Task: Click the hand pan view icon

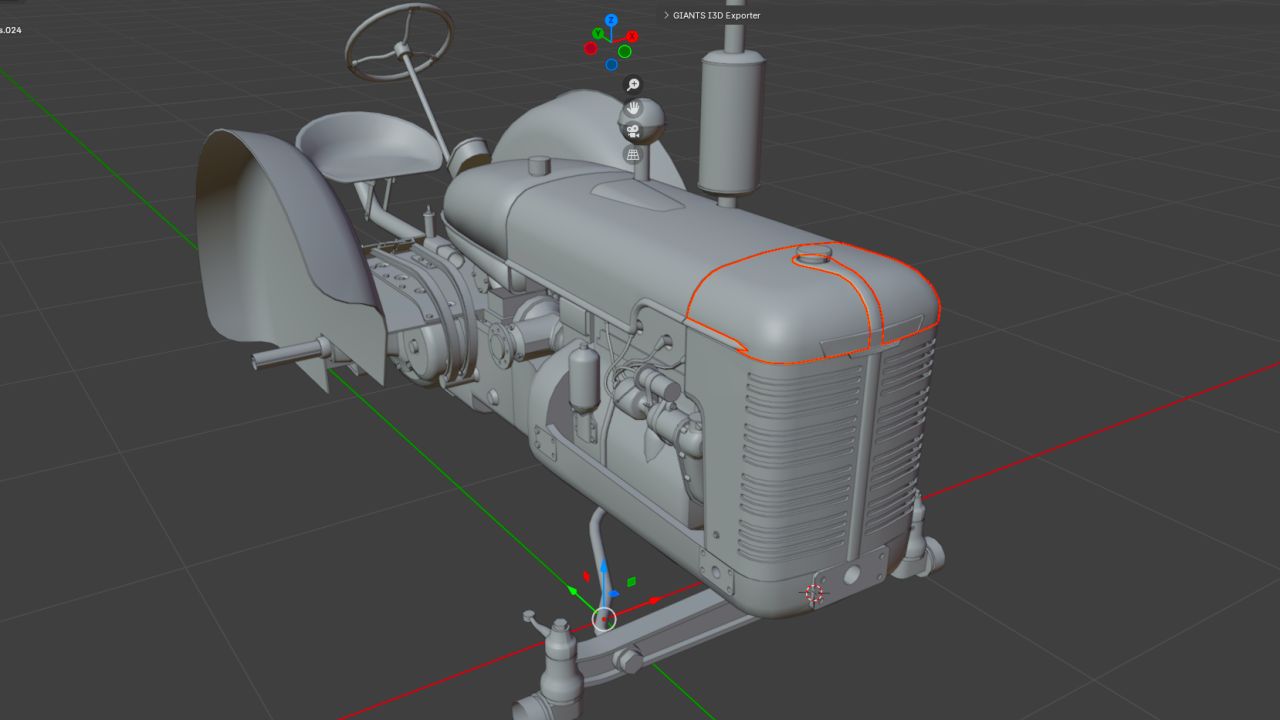Action: [633, 108]
